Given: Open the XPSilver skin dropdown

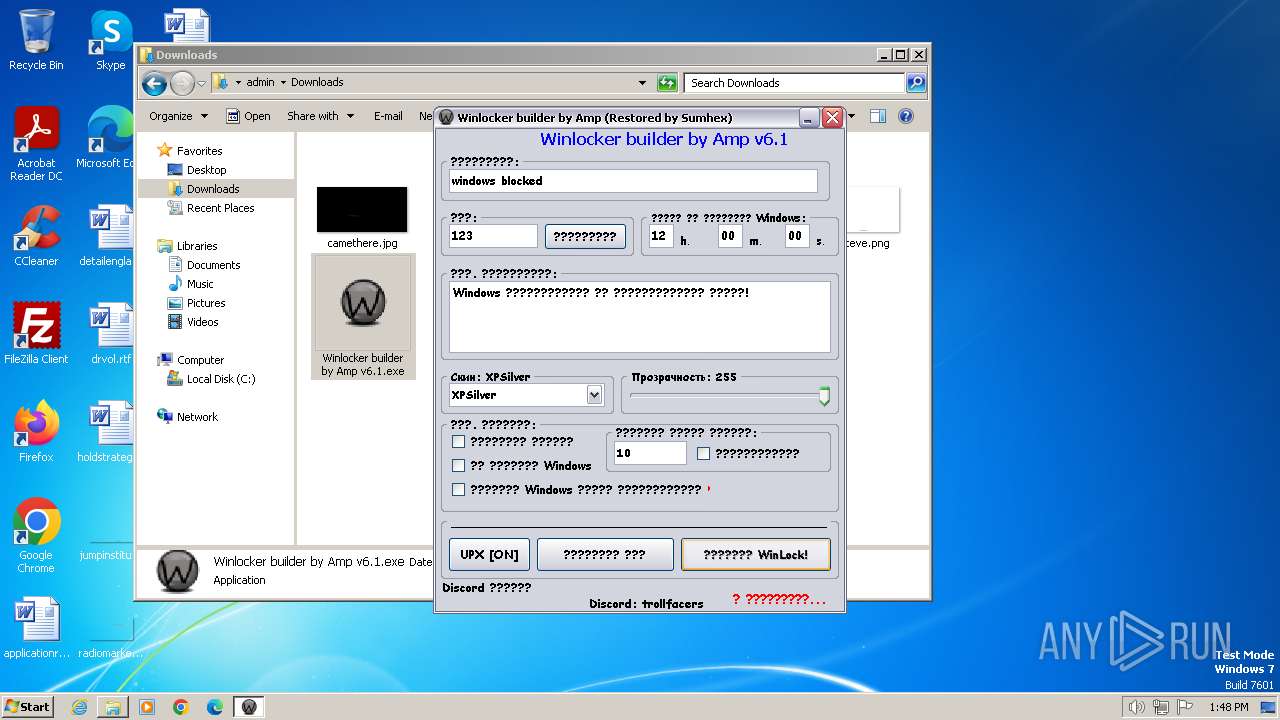Looking at the screenshot, I should pos(595,395).
